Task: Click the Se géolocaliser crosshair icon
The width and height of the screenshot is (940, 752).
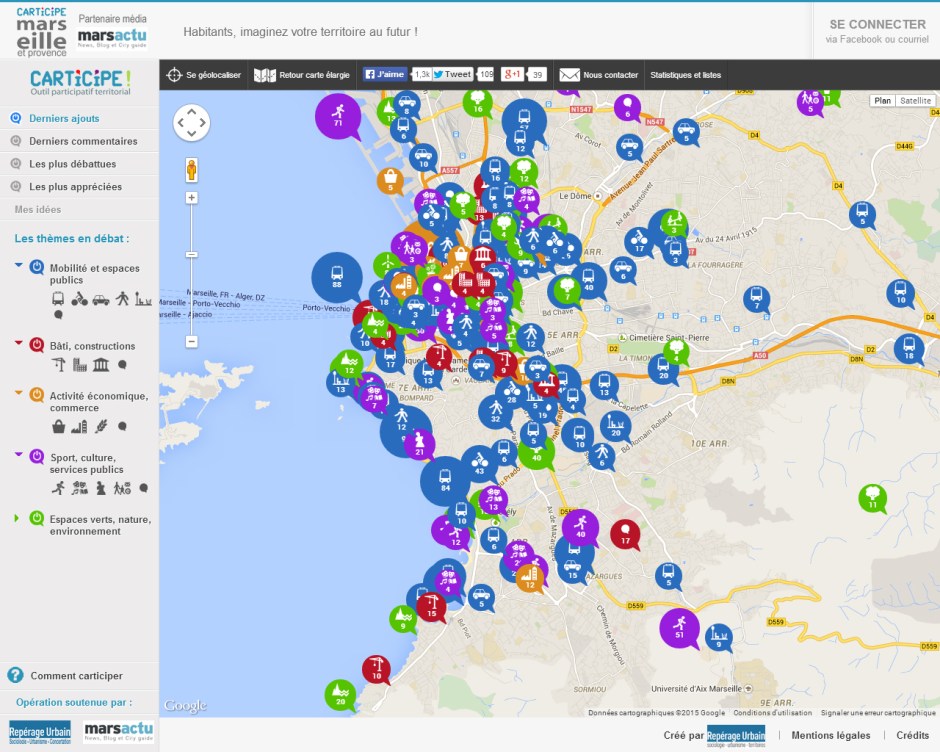Action: pos(174,75)
